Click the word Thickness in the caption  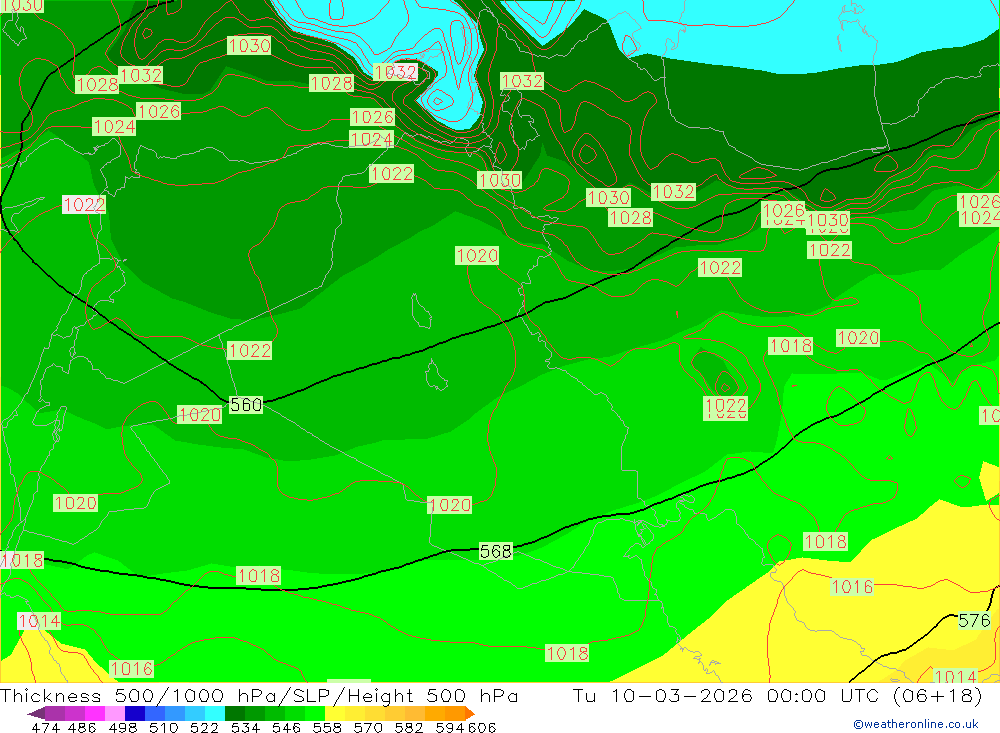50,695
